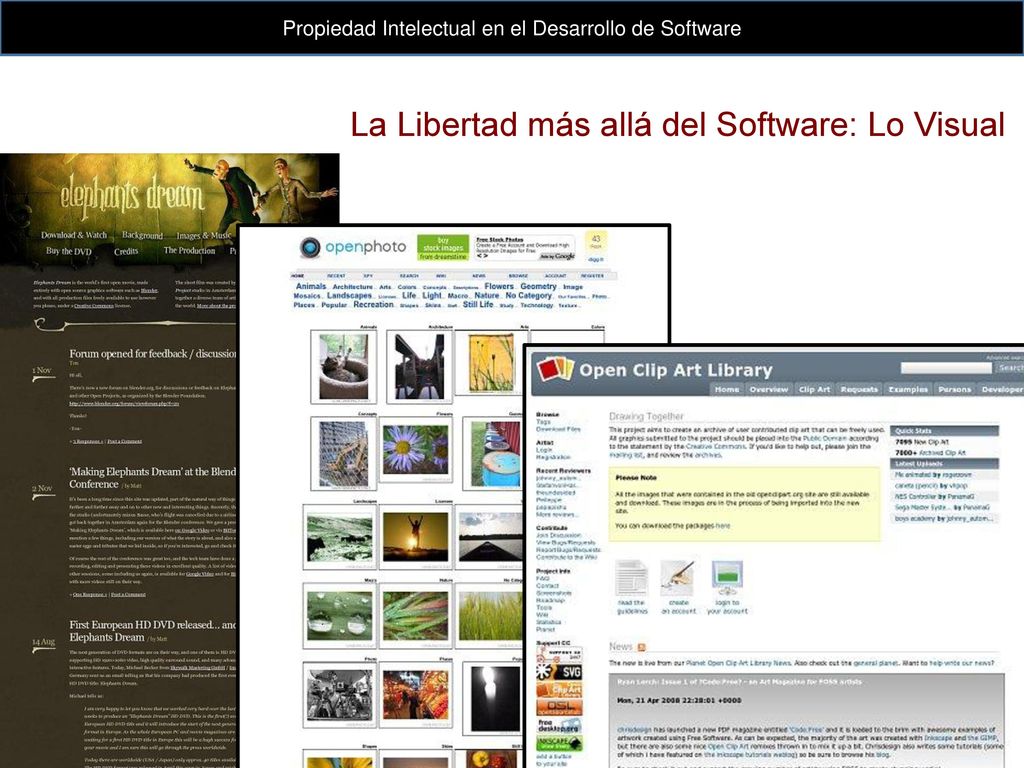Click the SVG badge in Clip Art sidebar
The width and height of the screenshot is (1024, 768).
coord(559,672)
